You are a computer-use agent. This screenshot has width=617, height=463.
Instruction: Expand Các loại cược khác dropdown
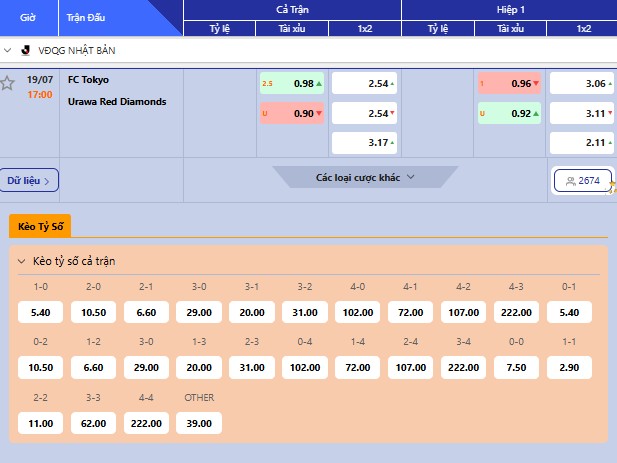pyautogui.click(x=365, y=177)
